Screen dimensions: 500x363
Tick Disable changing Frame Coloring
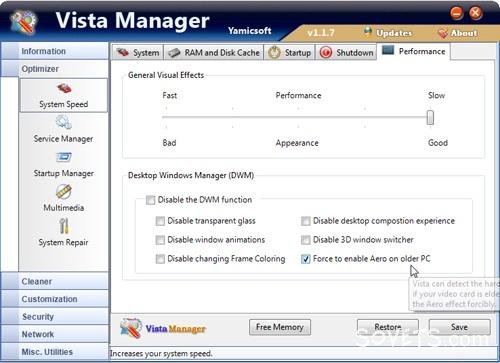click(160, 259)
